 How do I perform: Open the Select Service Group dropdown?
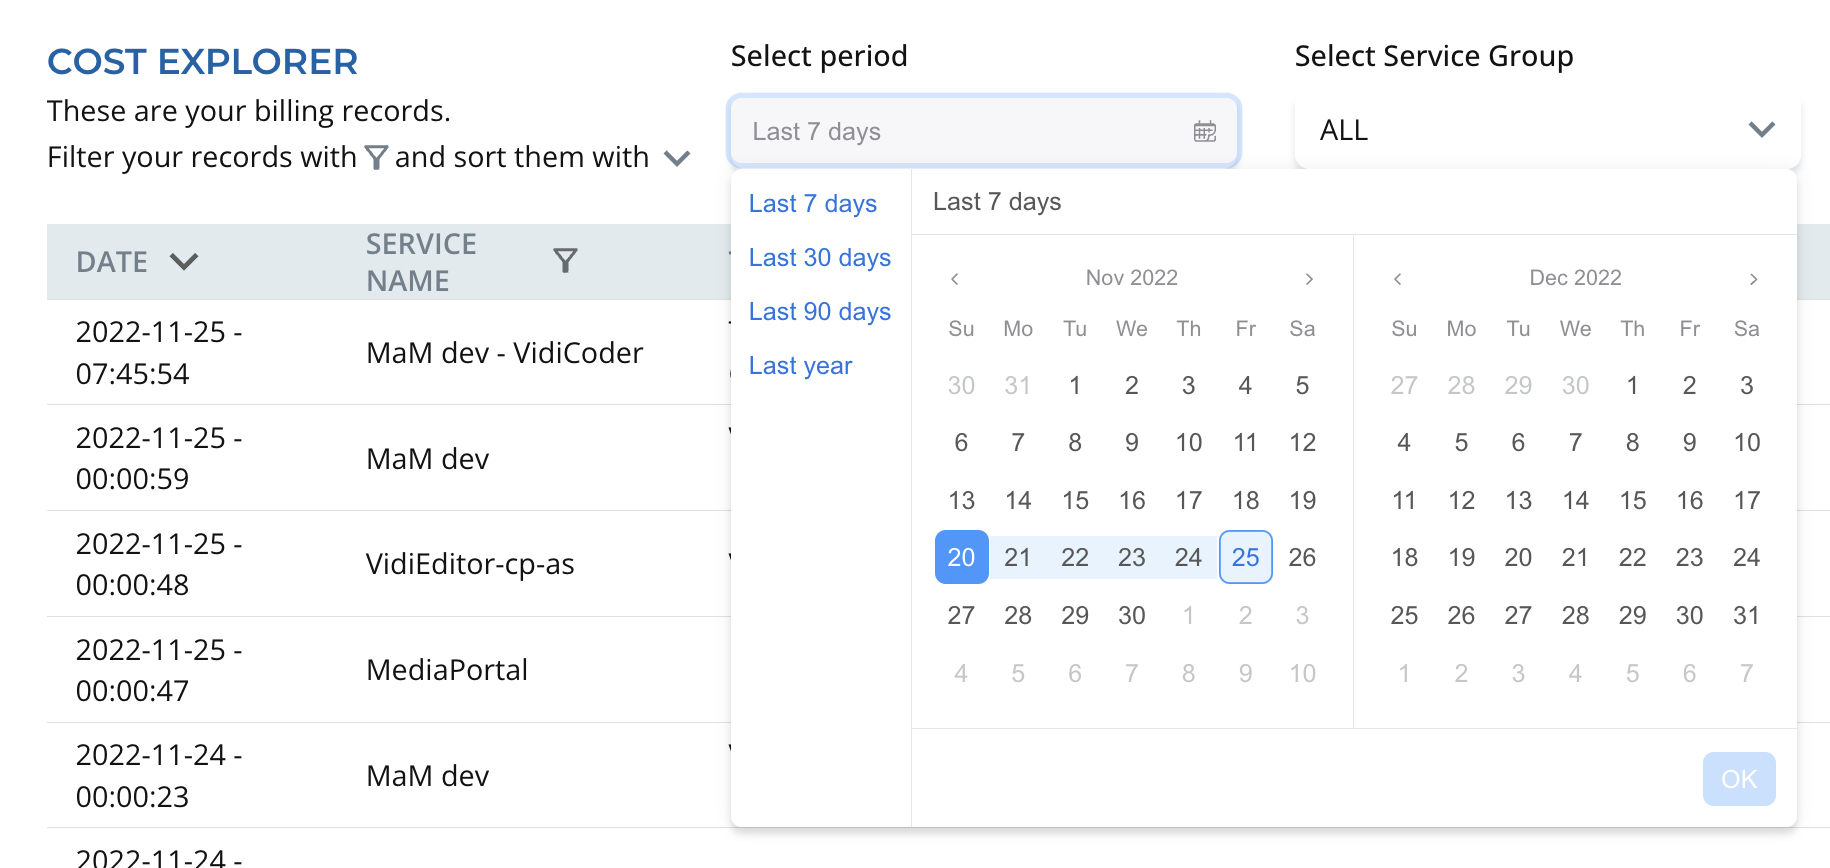click(x=1547, y=131)
